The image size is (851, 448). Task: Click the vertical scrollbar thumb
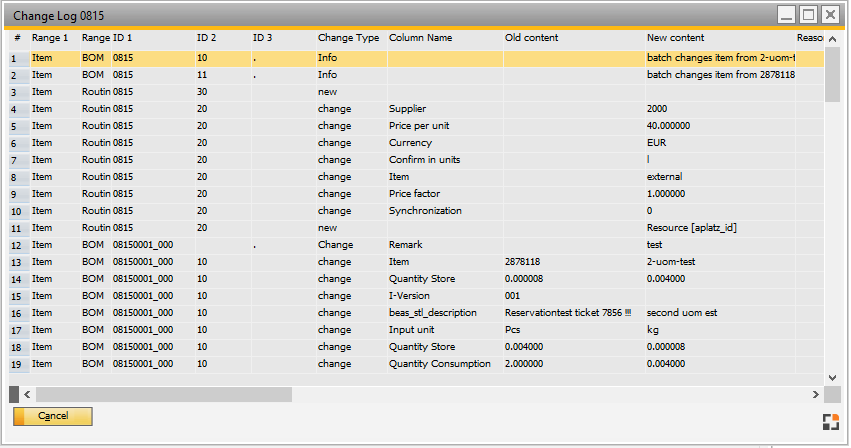(x=832, y=75)
